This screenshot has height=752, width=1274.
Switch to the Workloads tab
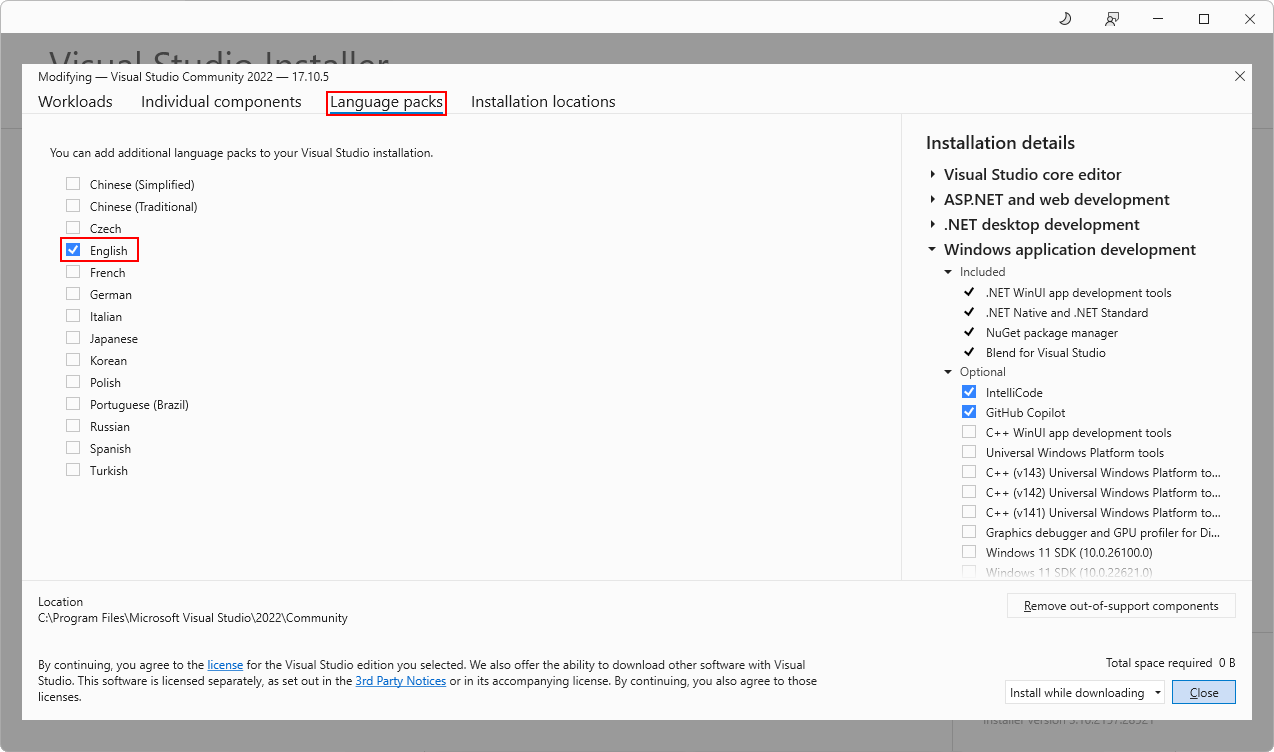(x=74, y=101)
